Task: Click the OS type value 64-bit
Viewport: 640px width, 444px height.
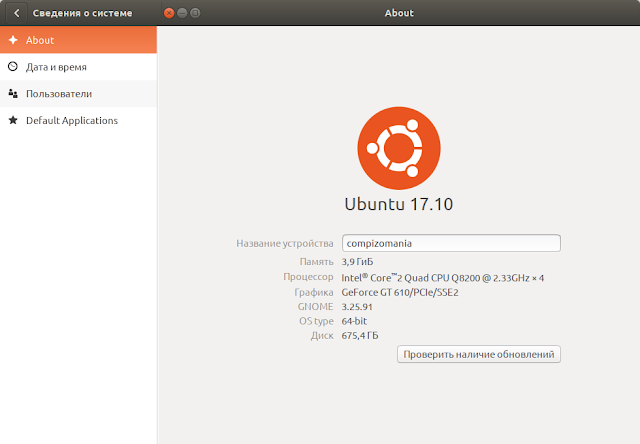Action: [354, 321]
